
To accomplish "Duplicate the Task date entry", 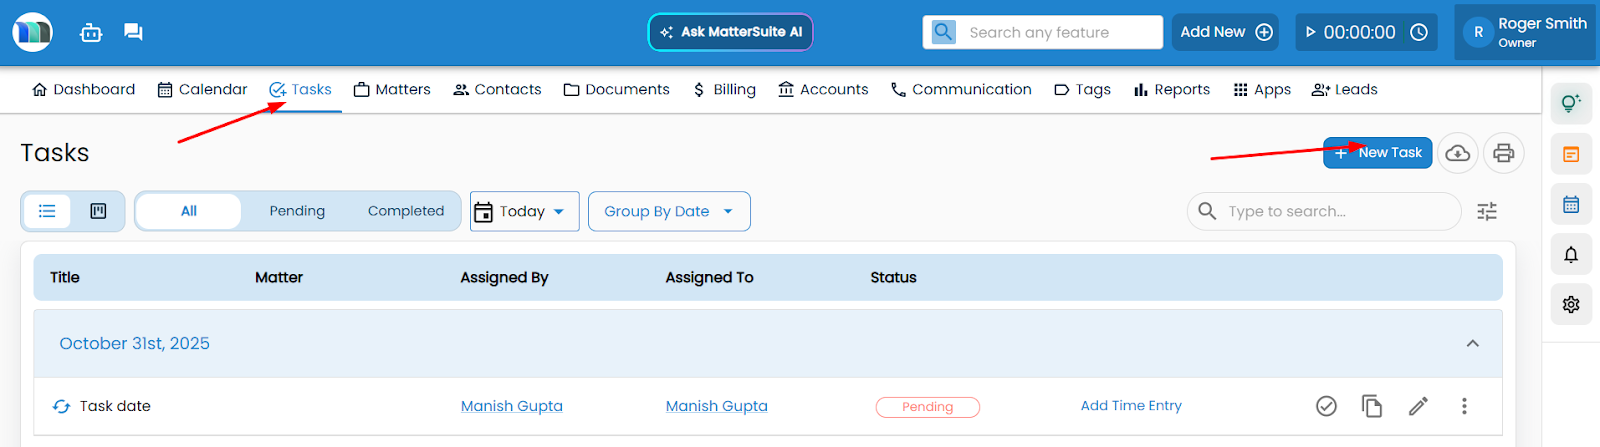I will pyautogui.click(x=1372, y=406).
